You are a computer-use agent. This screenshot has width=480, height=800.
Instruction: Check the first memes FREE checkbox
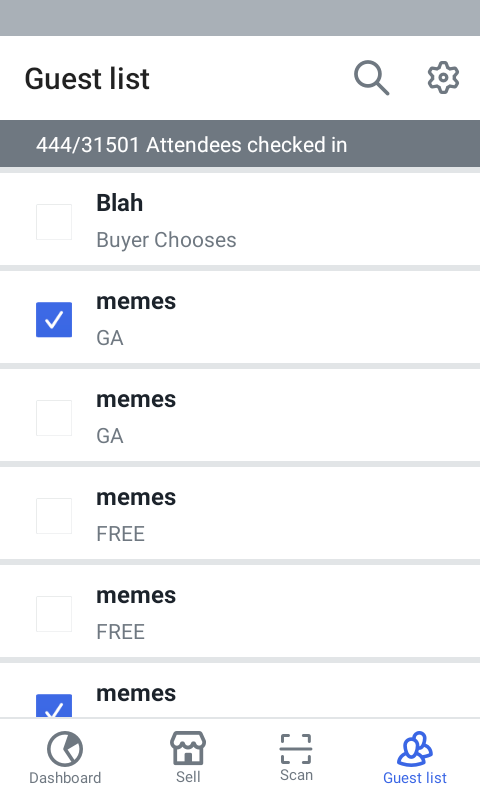(54, 516)
